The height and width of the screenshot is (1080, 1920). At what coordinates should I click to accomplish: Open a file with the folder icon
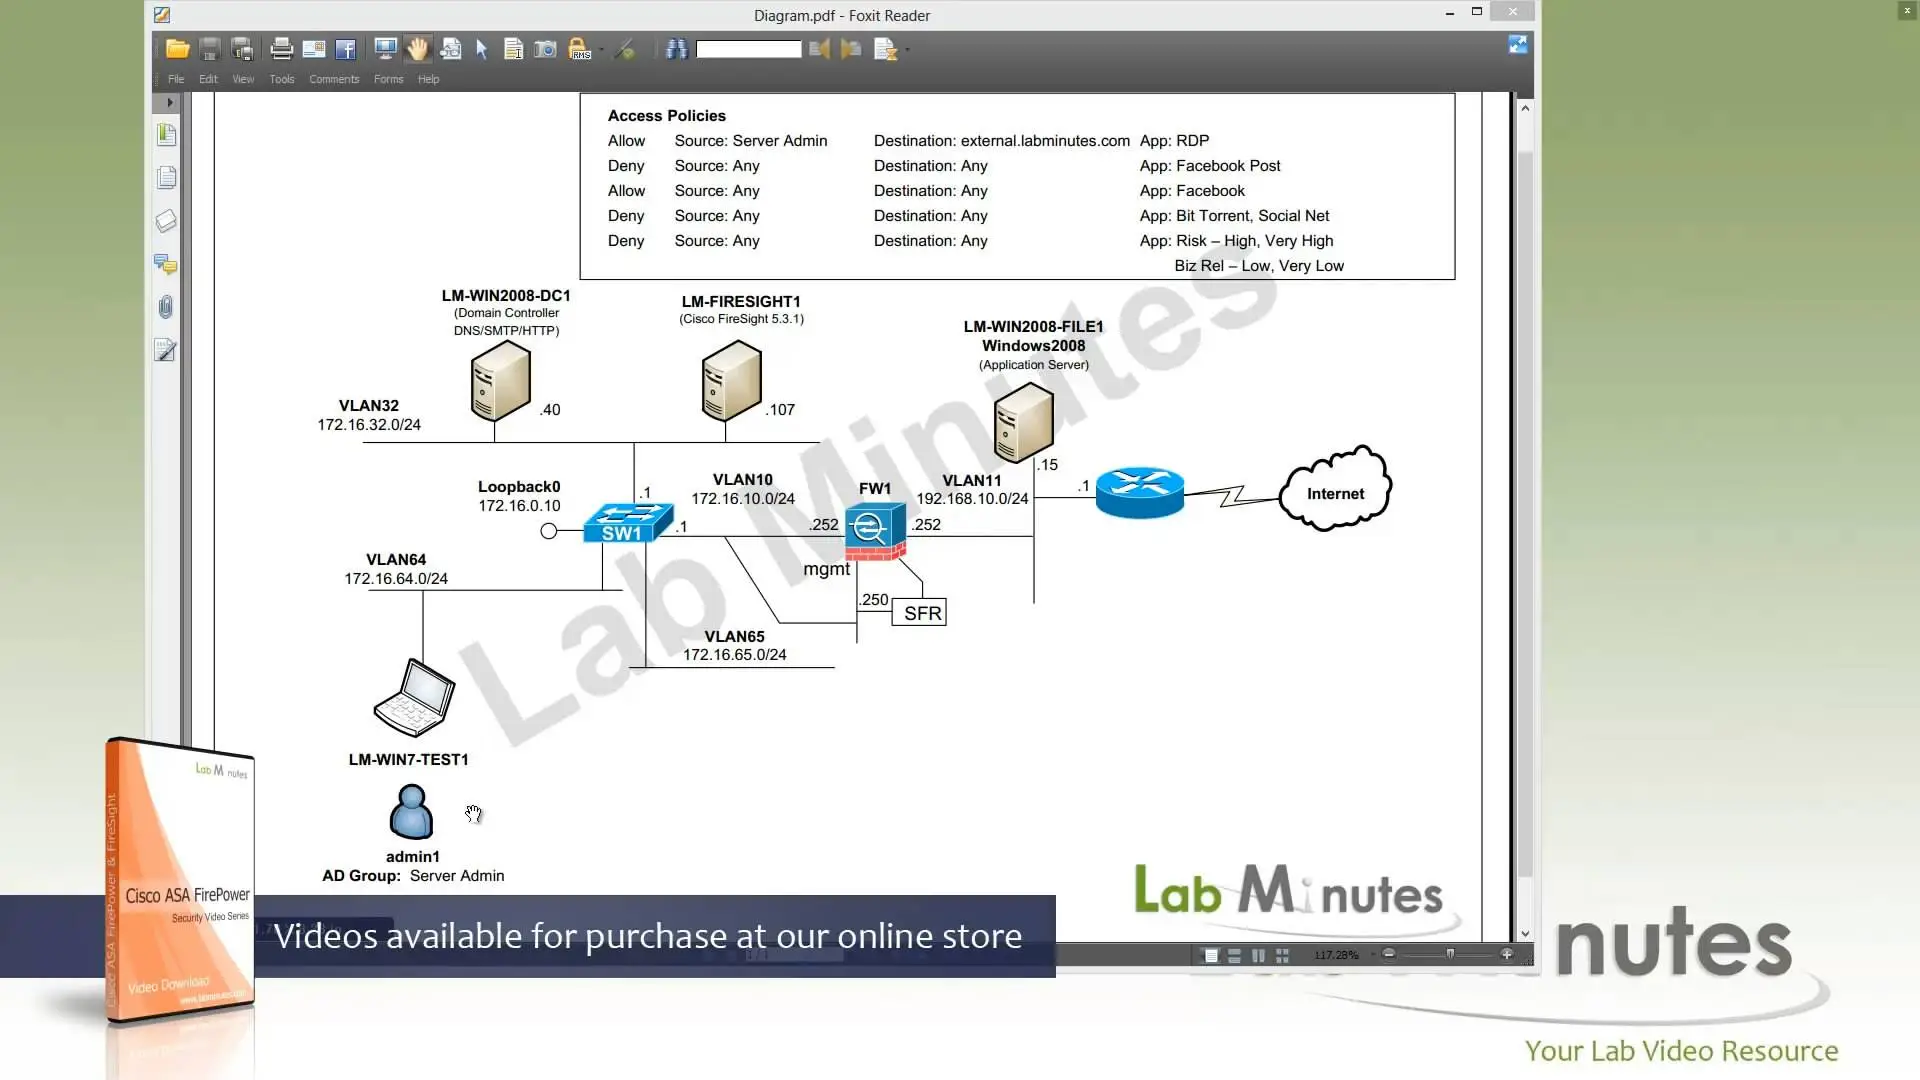pyautogui.click(x=178, y=49)
